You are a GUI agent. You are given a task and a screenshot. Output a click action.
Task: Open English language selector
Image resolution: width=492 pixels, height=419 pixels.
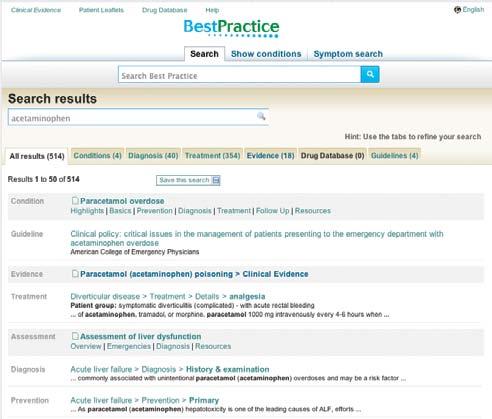[469, 10]
